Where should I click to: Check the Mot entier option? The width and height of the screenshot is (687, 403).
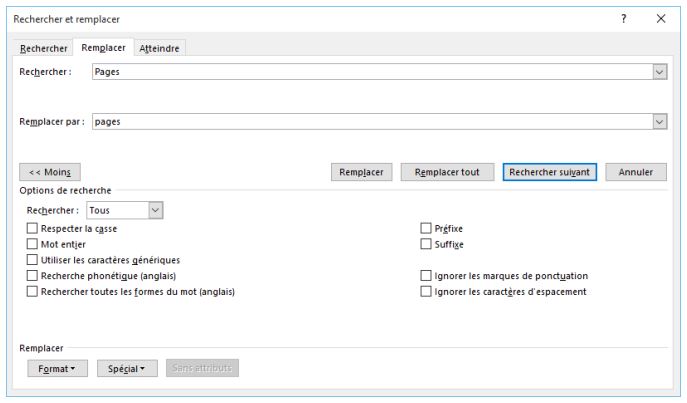[33, 244]
